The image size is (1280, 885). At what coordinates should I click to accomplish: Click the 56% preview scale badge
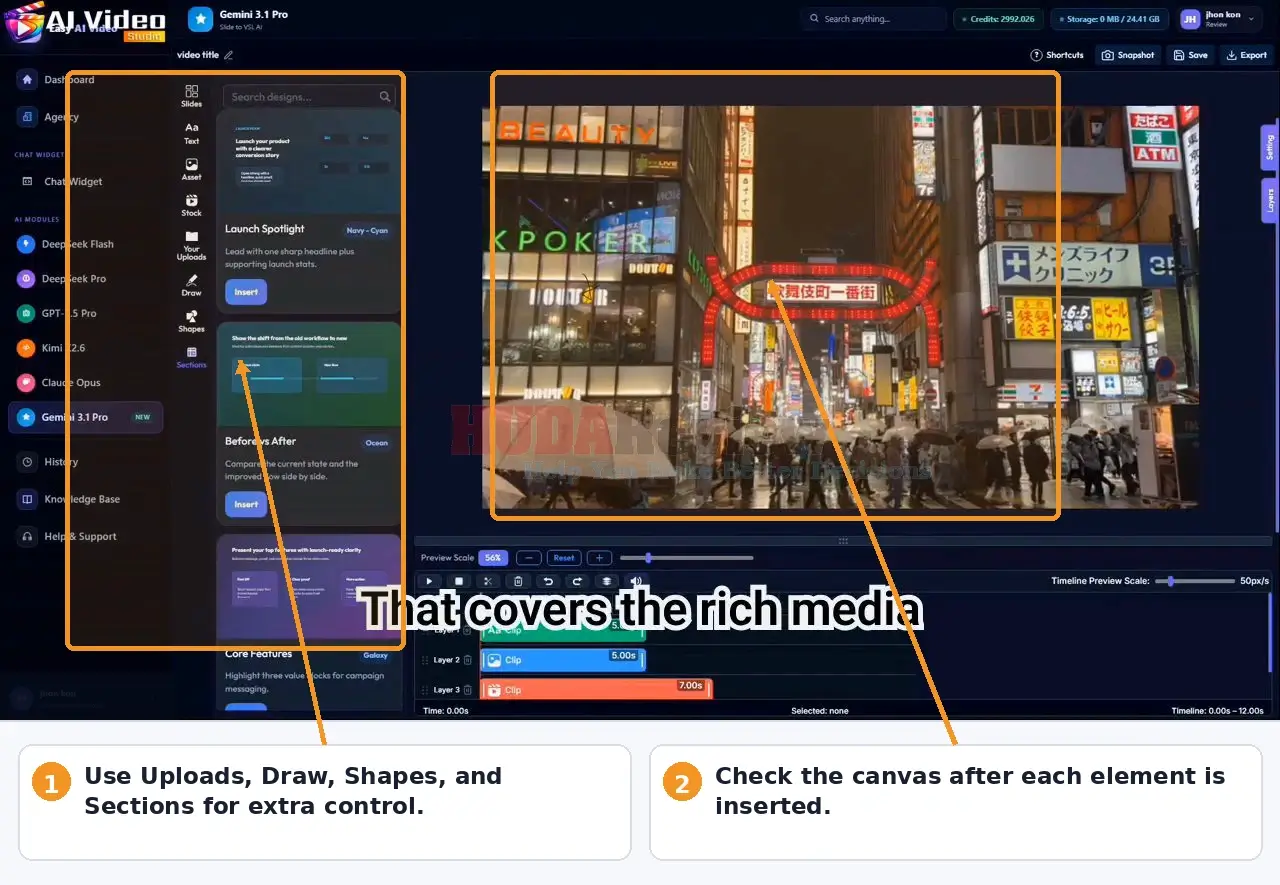point(492,558)
